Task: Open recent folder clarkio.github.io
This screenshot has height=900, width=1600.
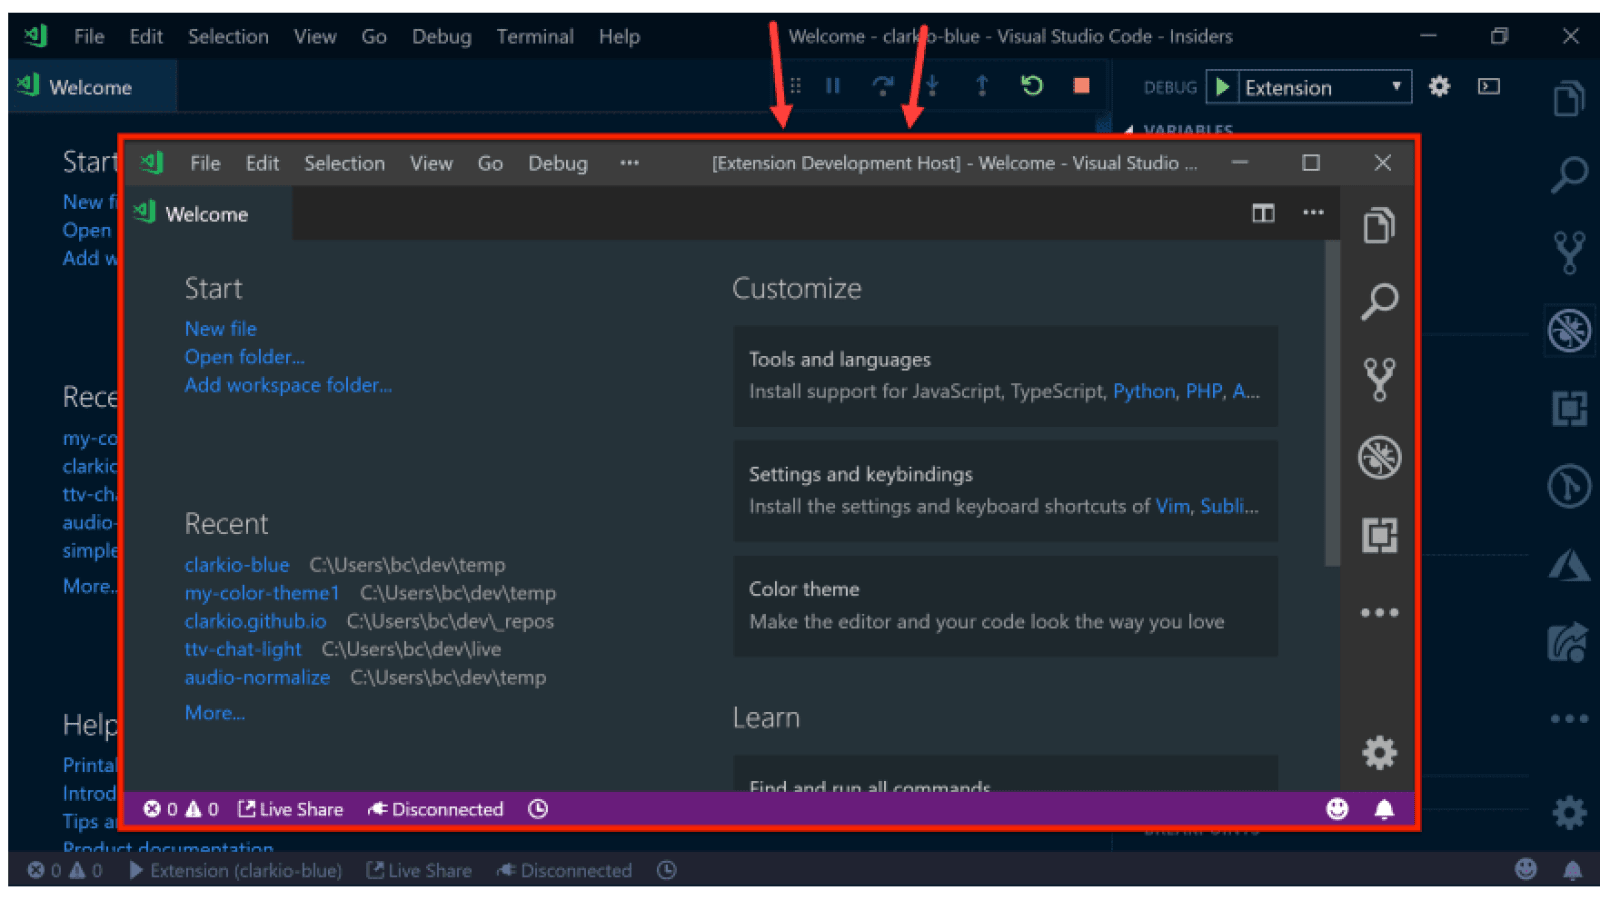Action: 255,620
